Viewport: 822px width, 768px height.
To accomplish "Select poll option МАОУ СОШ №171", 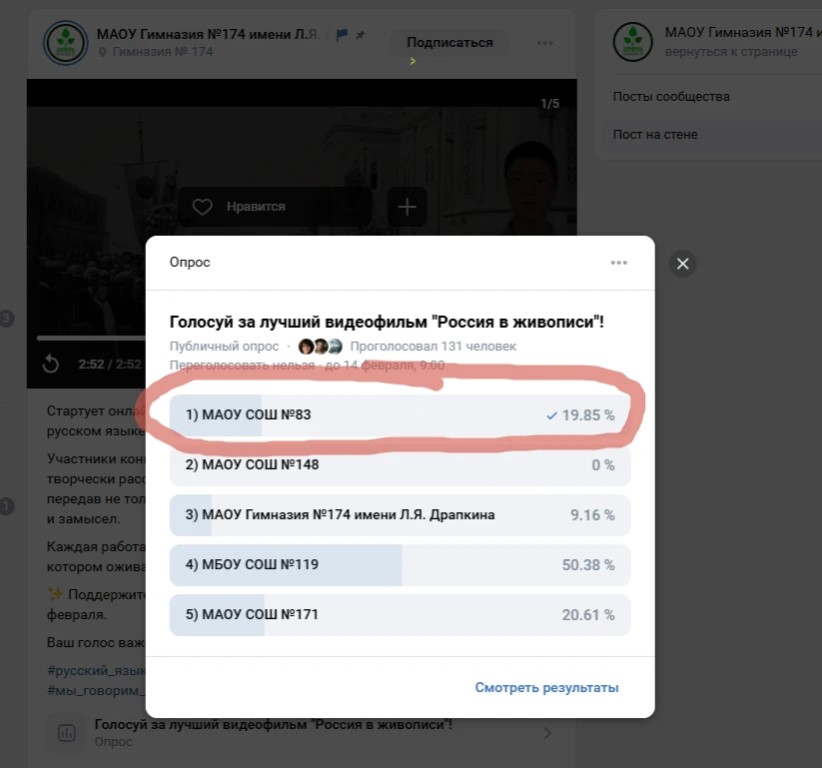I will coord(400,614).
